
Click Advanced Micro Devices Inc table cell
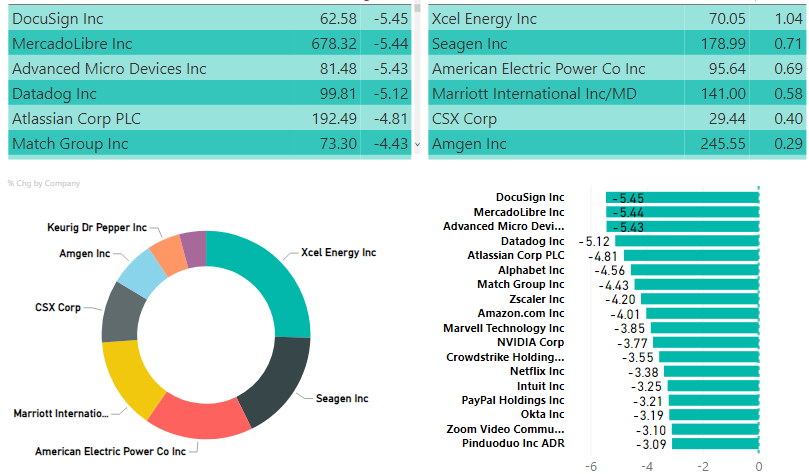coord(109,69)
